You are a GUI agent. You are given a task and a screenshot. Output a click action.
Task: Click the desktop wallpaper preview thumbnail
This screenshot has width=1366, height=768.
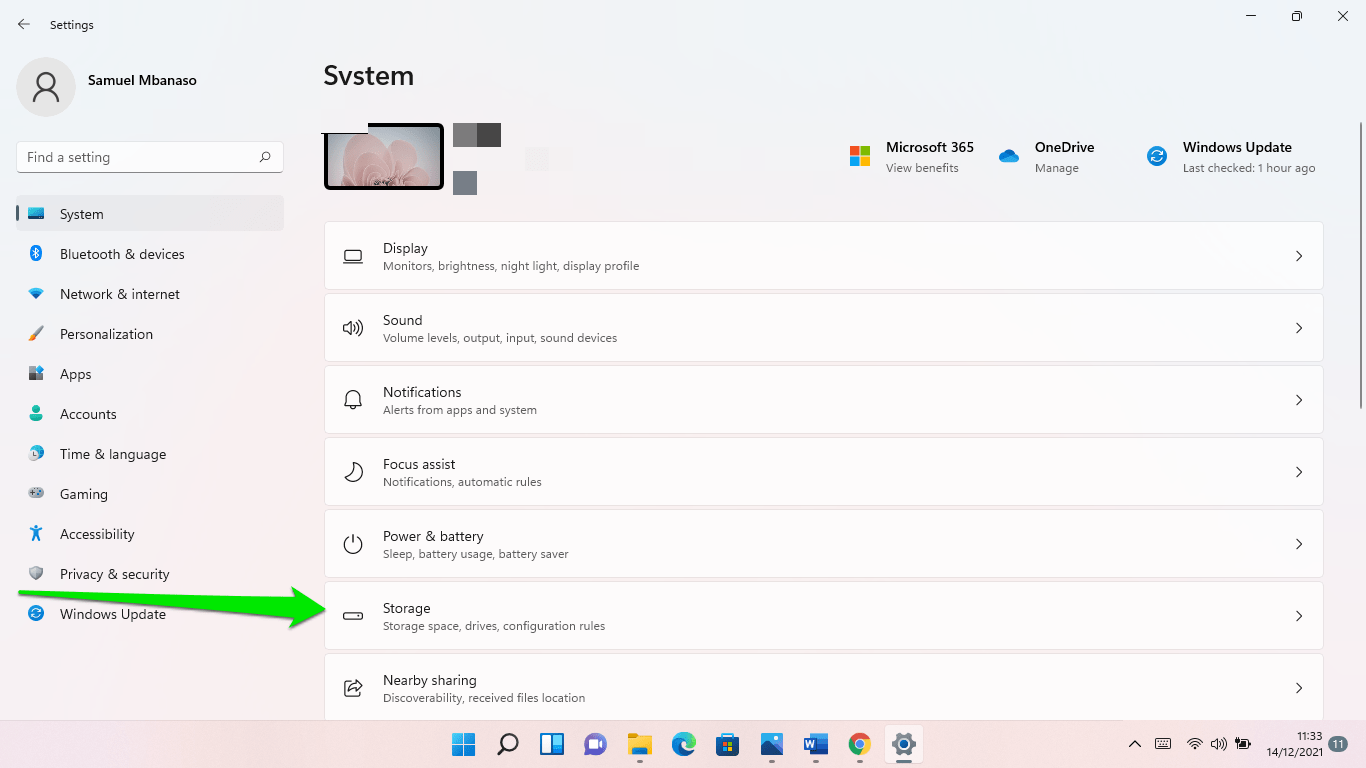pyautogui.click(x=384, y=156)
